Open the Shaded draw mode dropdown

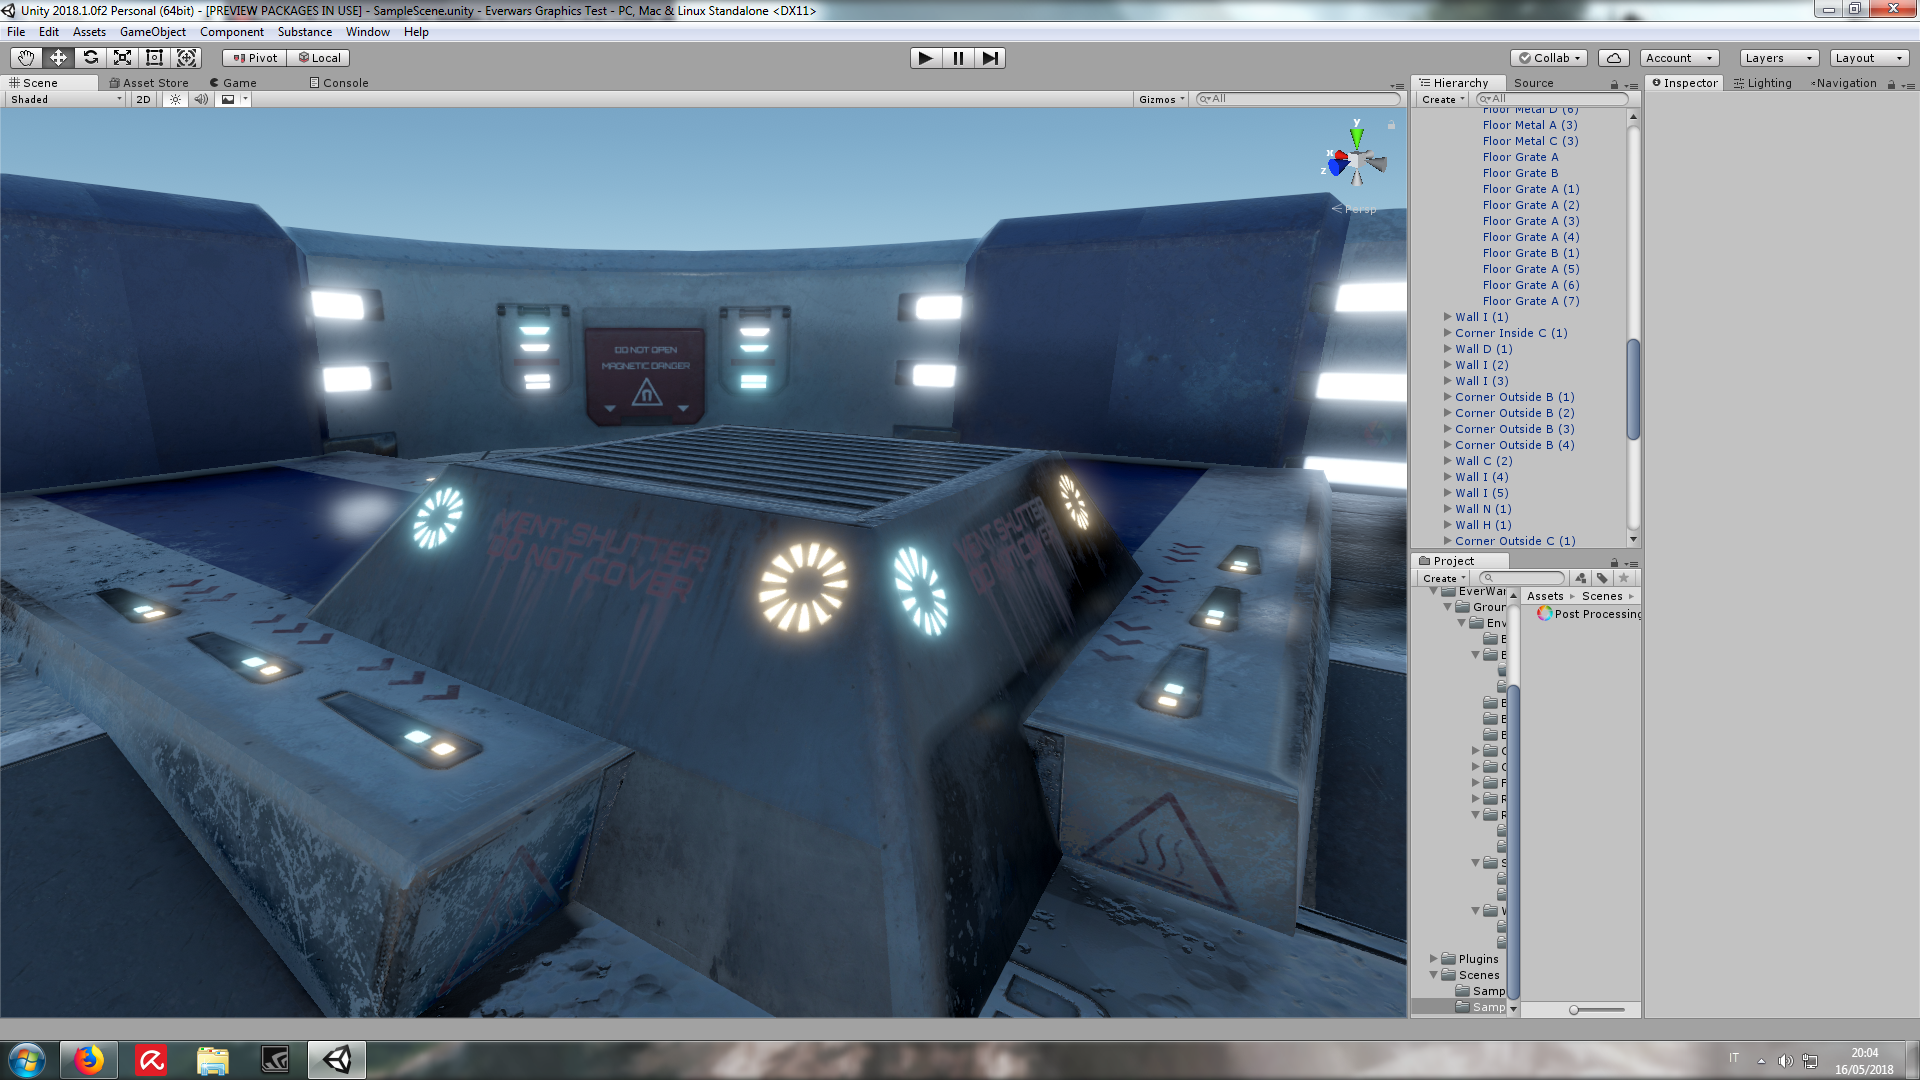pyautogui.click(x=66, y=99)
